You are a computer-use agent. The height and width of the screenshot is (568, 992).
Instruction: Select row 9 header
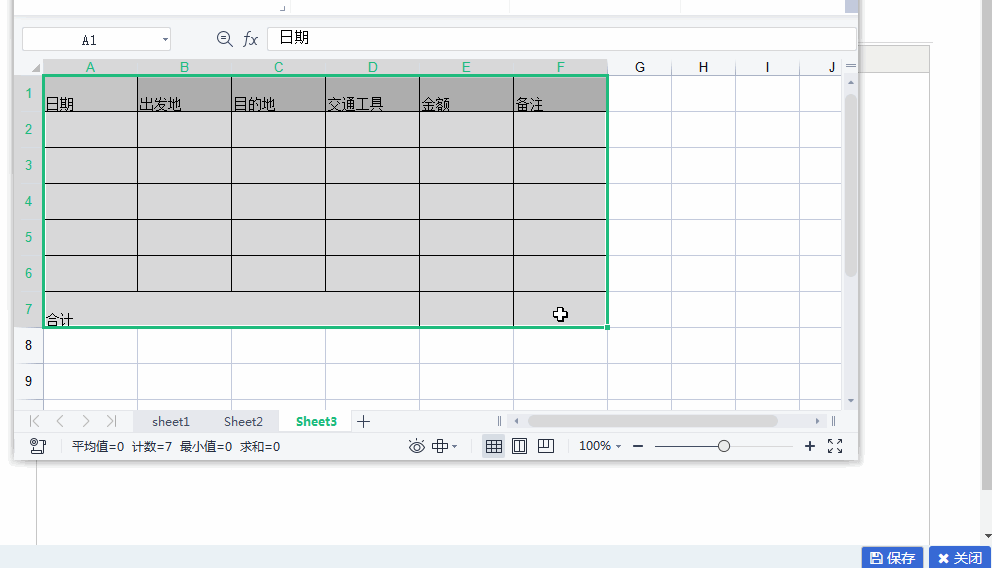point(28,381)
